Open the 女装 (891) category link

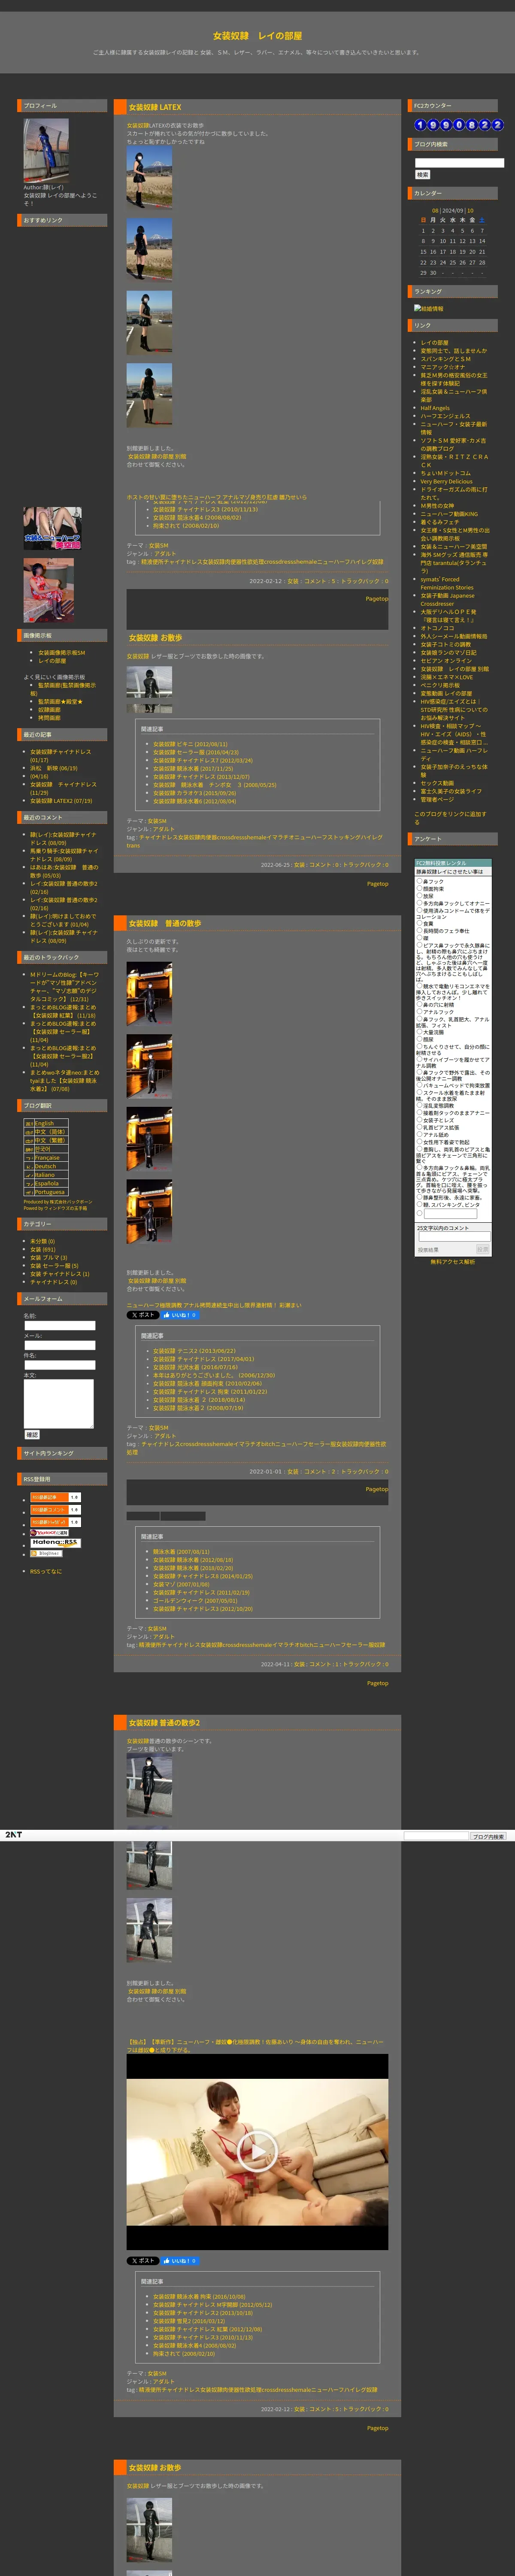(43, 1249)
